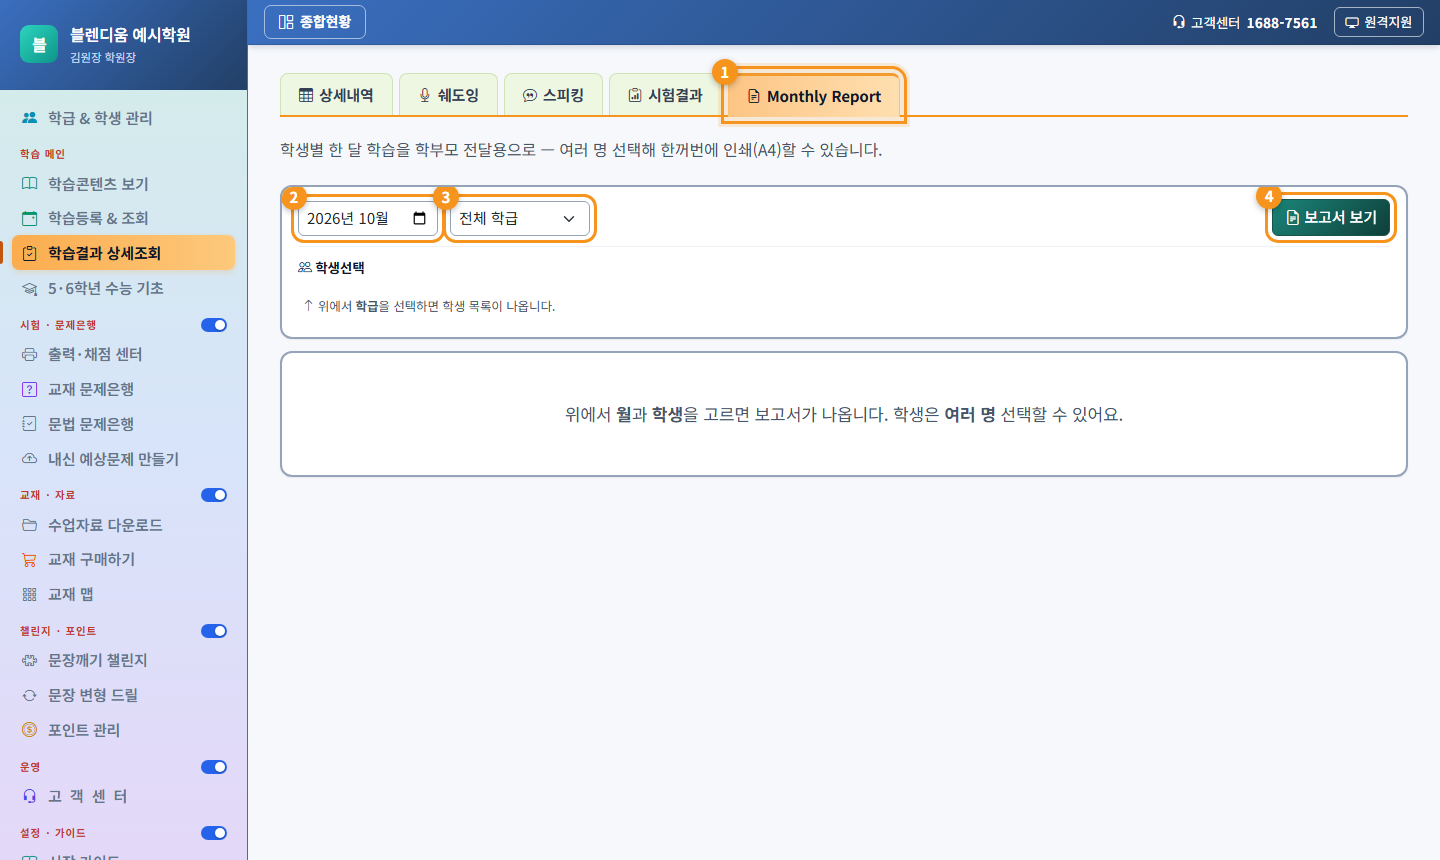Open the 고 객 센 터 sidebar item
The width and height of the screenshot is (1440, 860).
(x=124, y=796)
